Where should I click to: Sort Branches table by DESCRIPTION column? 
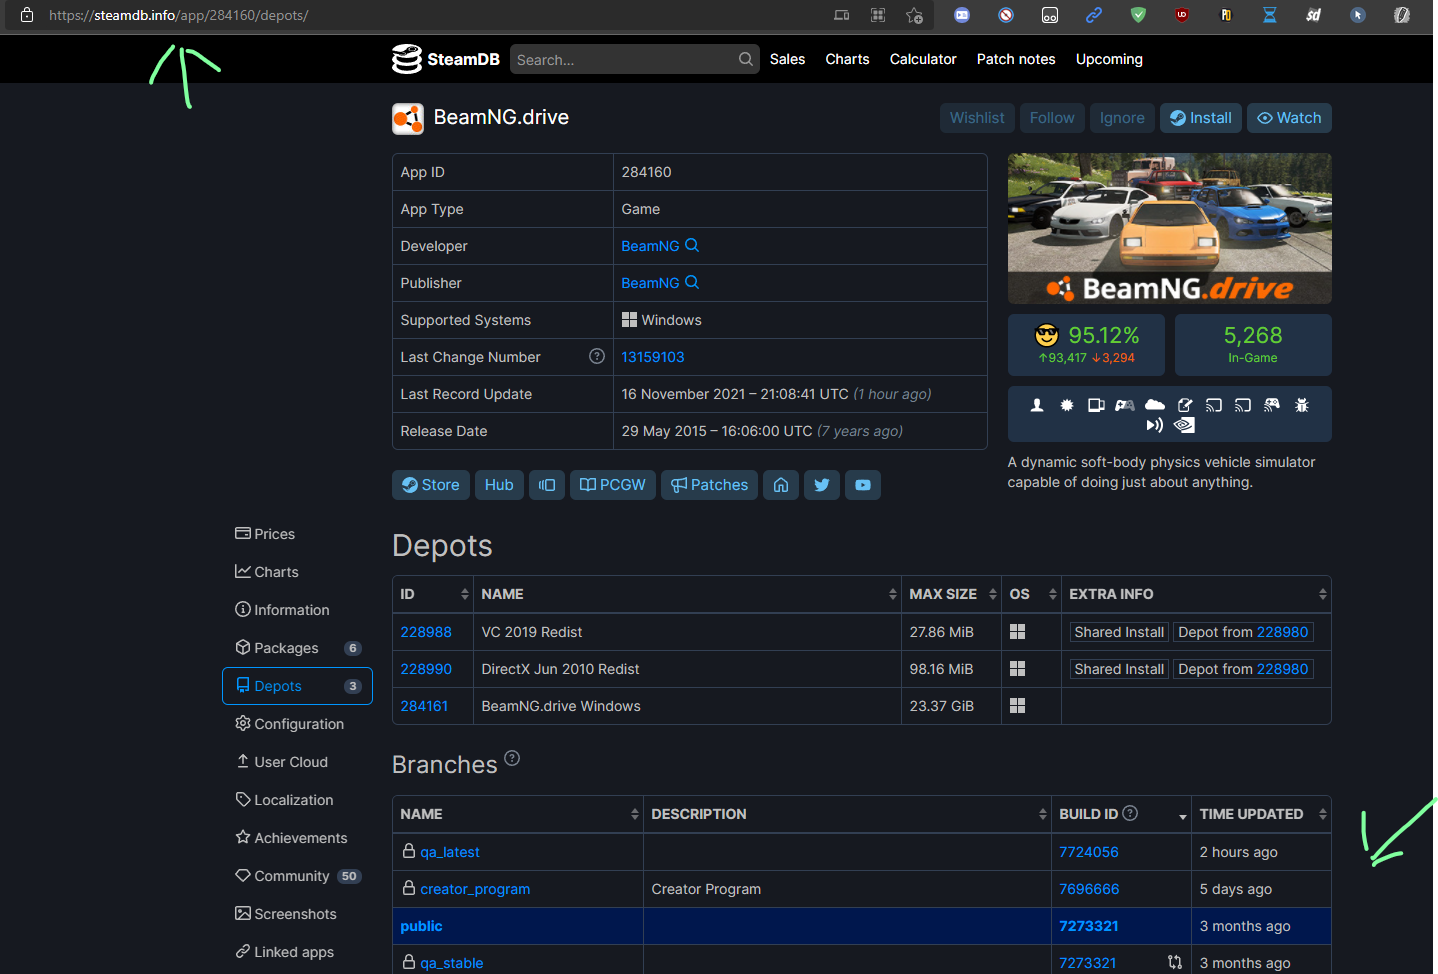[847, 814]
